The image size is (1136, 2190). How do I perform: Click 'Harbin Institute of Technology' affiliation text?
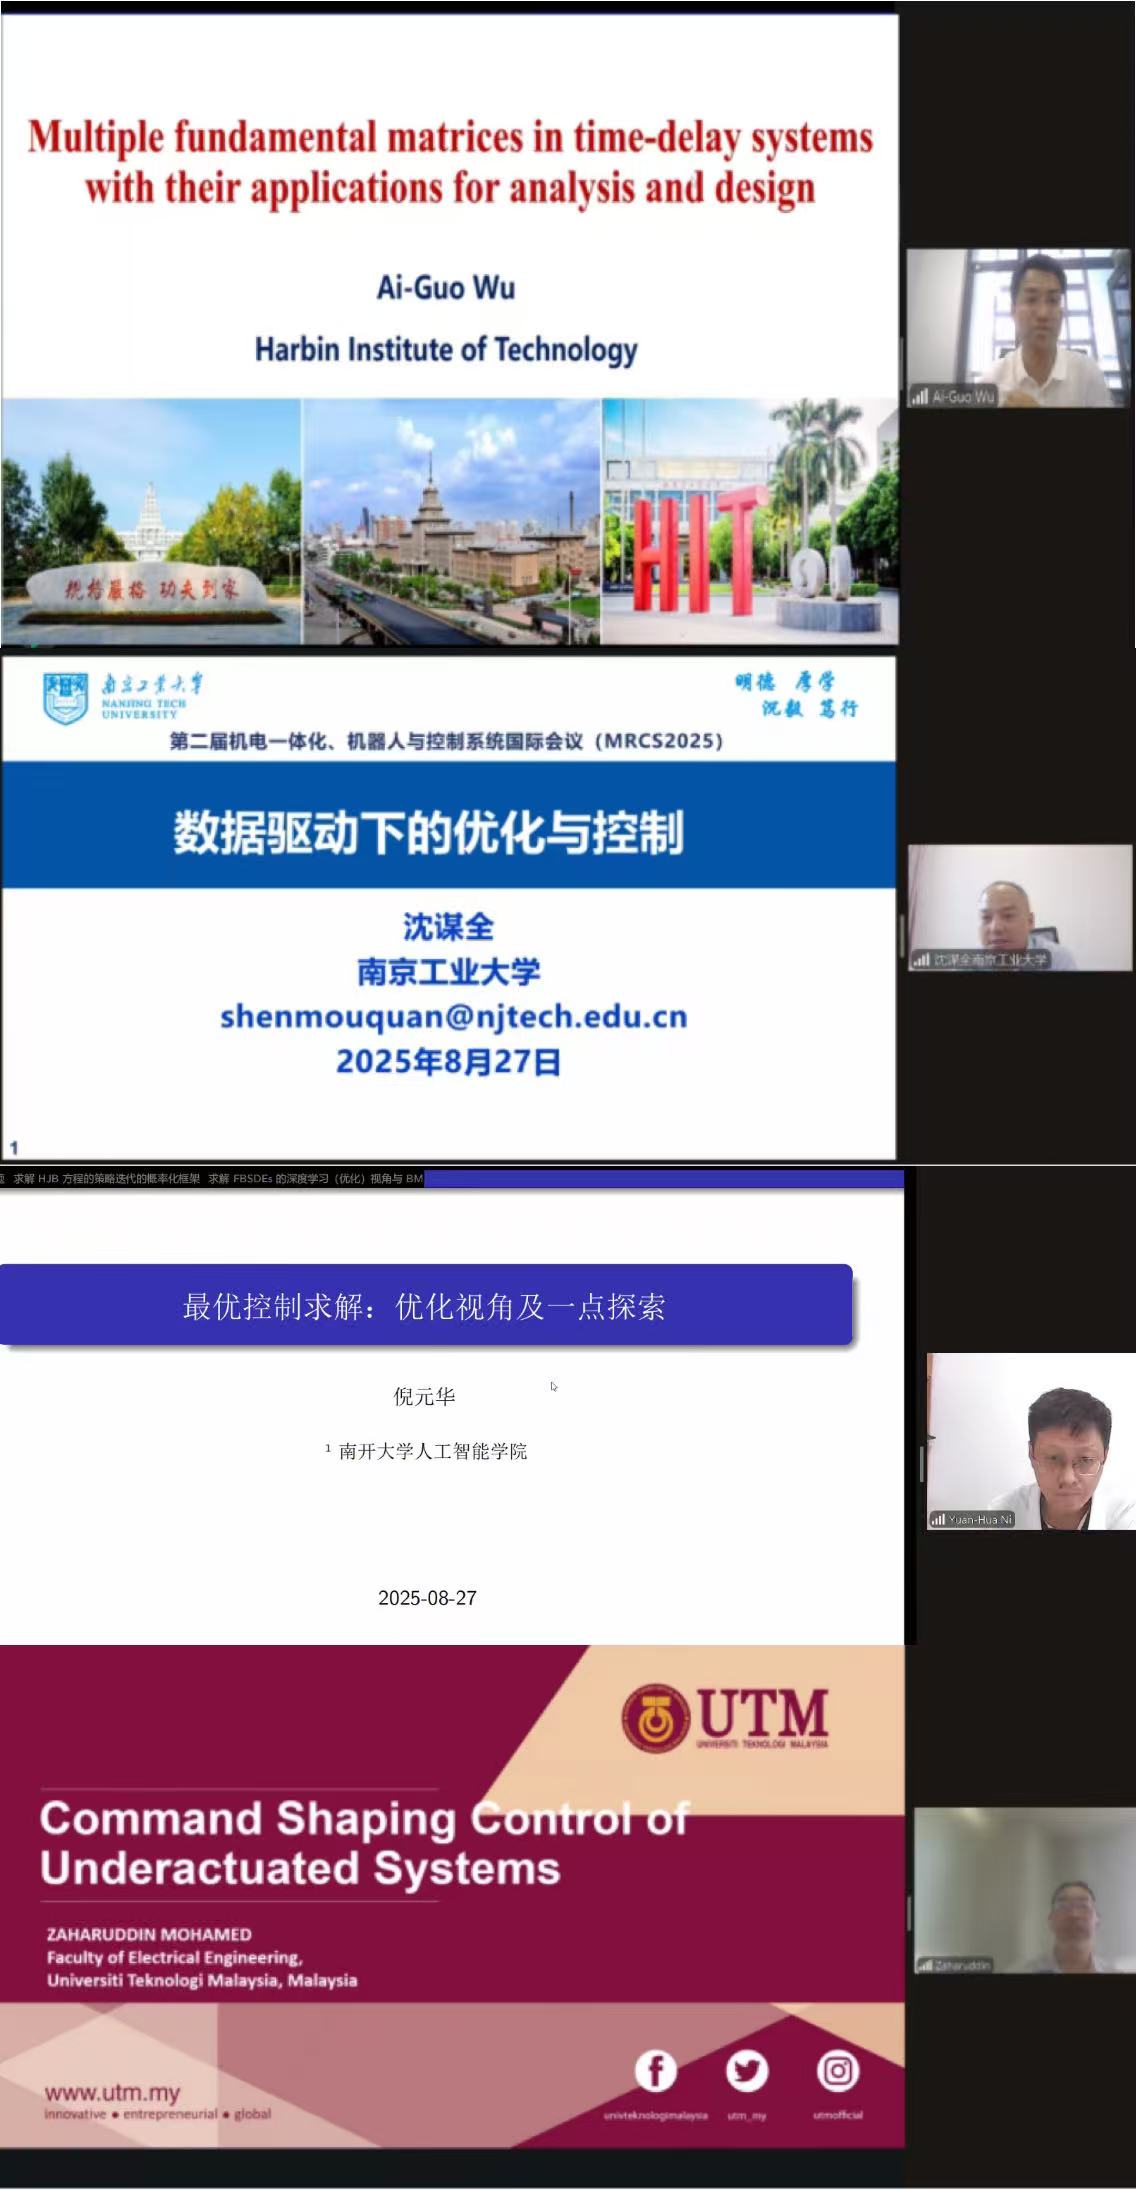446,349
